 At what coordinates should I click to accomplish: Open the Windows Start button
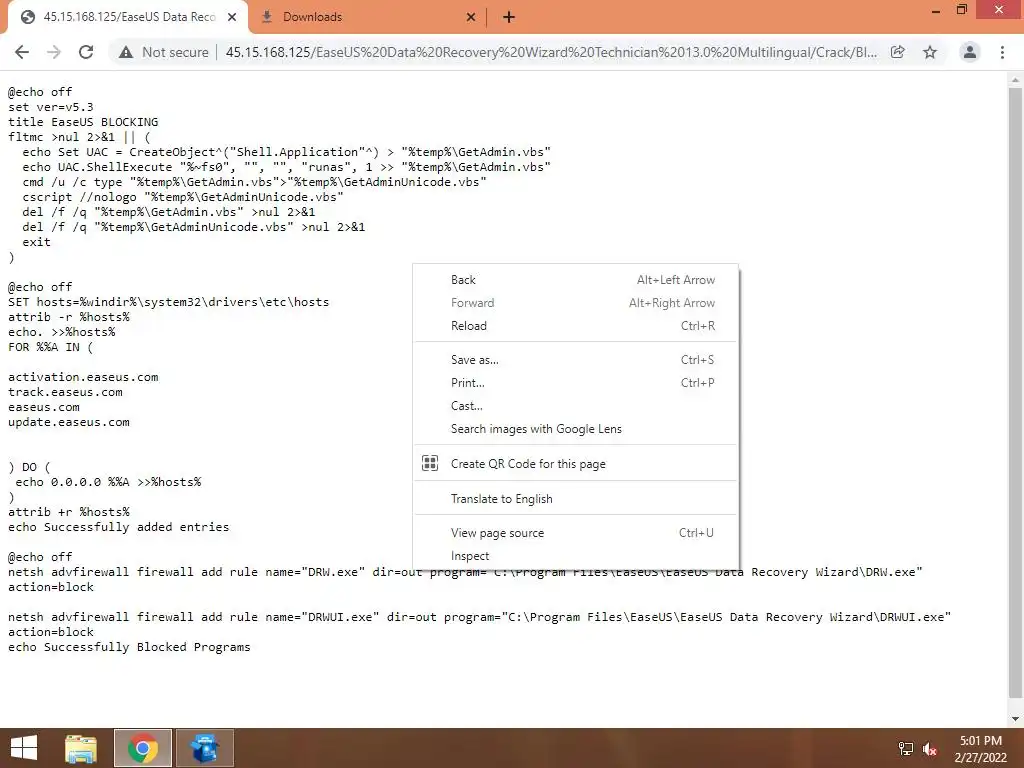click(x=24, y=748)
